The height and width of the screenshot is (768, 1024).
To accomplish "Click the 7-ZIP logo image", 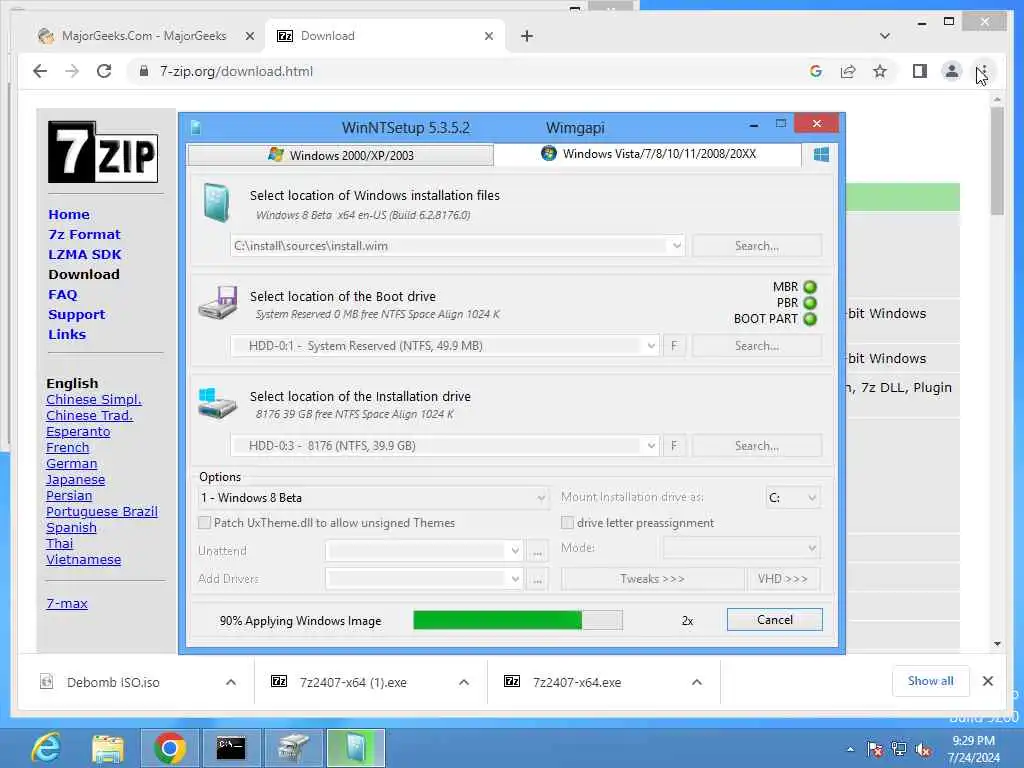I will click(103, 152).
